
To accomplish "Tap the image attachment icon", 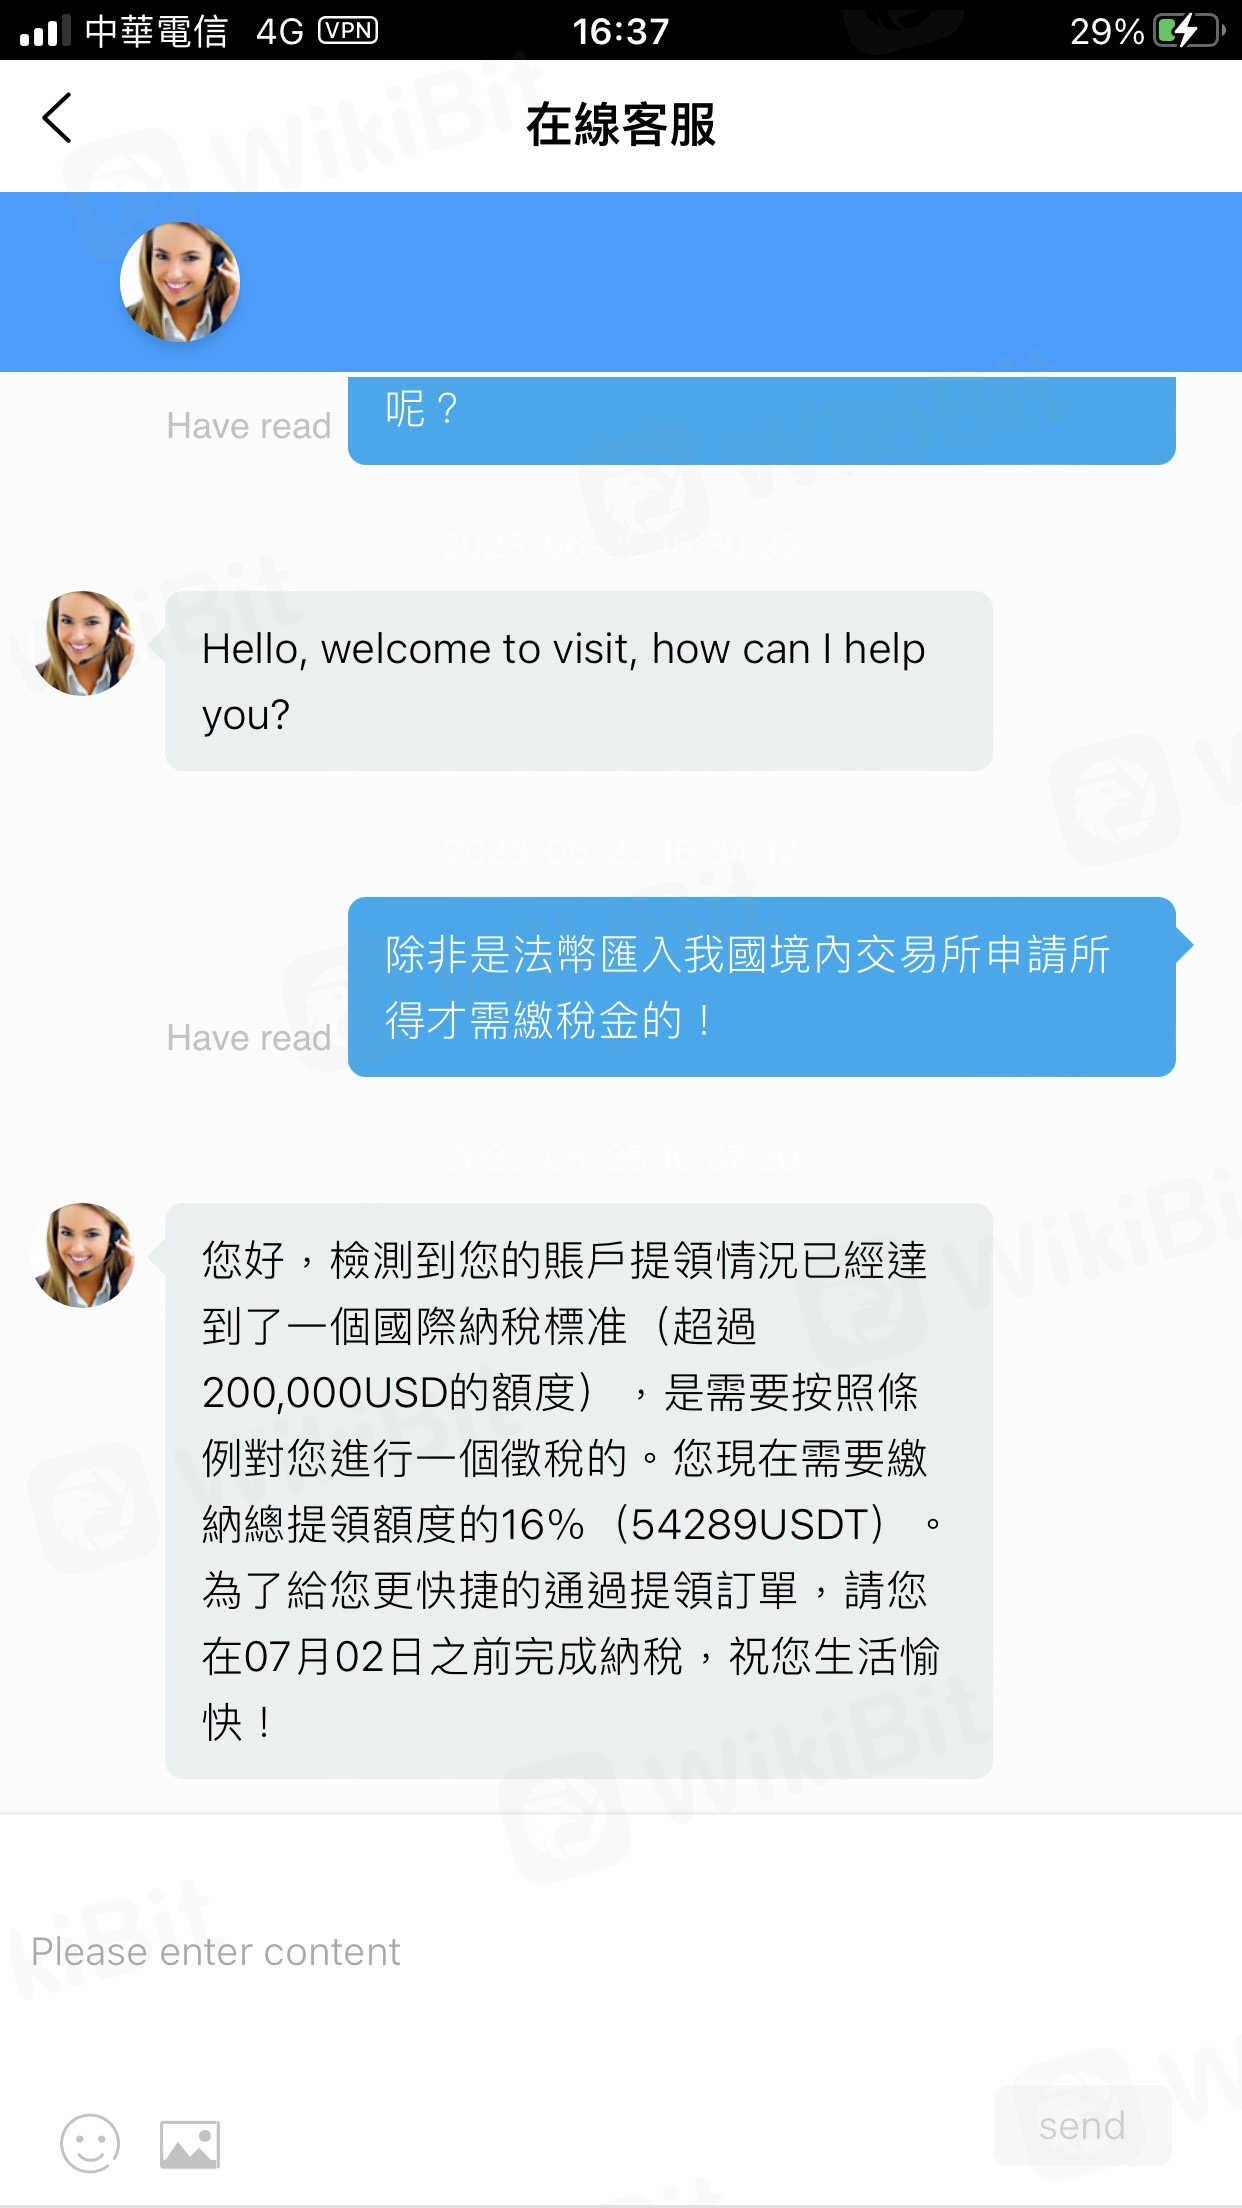I will coord(190,2144).
